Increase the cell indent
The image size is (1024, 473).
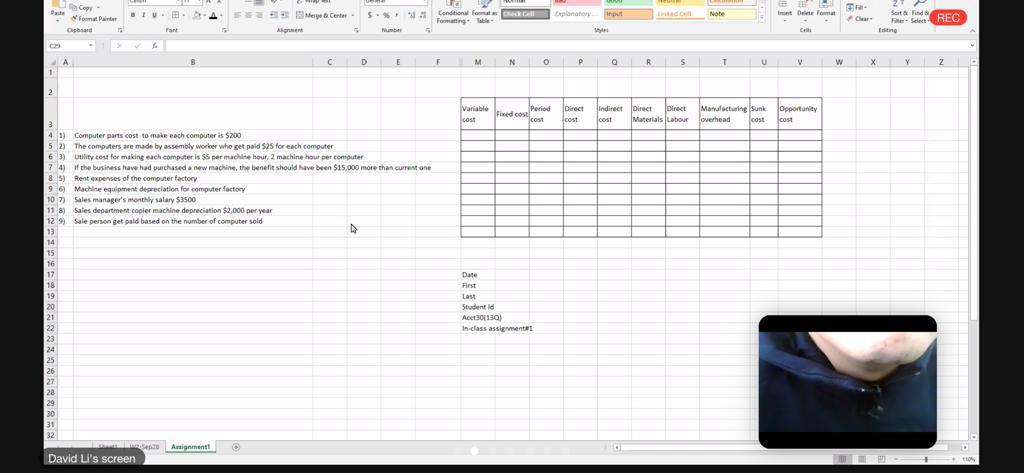(285, 15)
